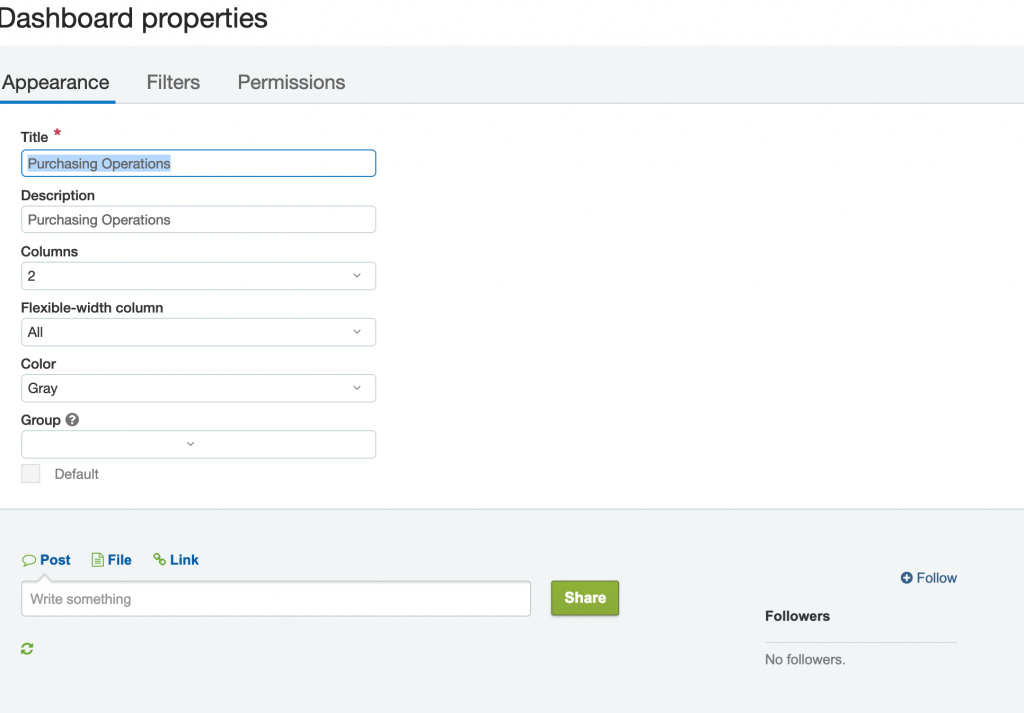Click the speech bubble icon beside Post
Image resolution: width=1024 pixels, height=713 pixels.
click(x=29, y=560)
